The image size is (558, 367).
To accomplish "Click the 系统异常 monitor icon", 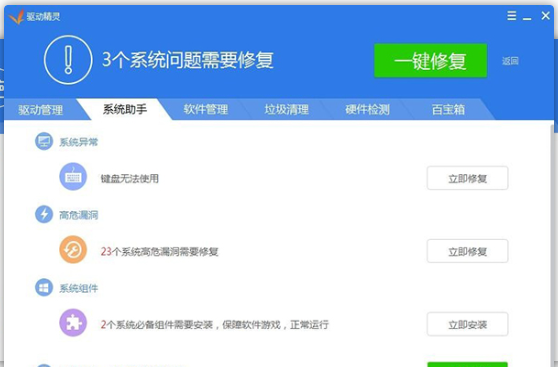I will click(x=44, y=141).
